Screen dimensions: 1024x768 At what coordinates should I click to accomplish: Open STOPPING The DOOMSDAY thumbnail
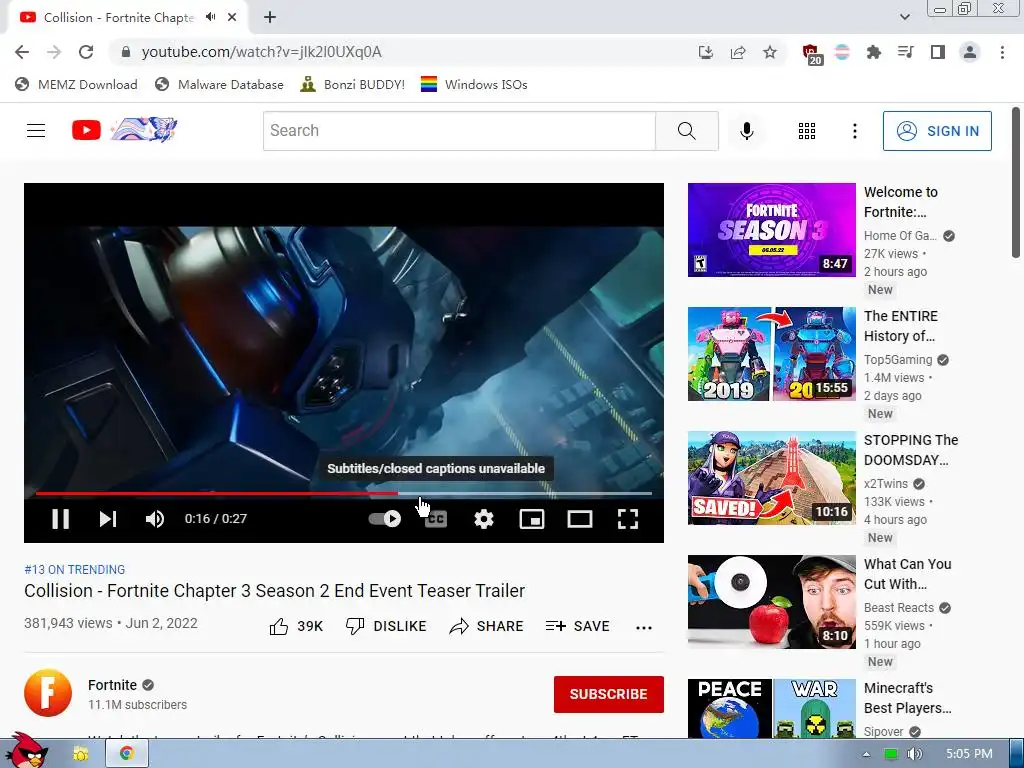click(771, 478)
